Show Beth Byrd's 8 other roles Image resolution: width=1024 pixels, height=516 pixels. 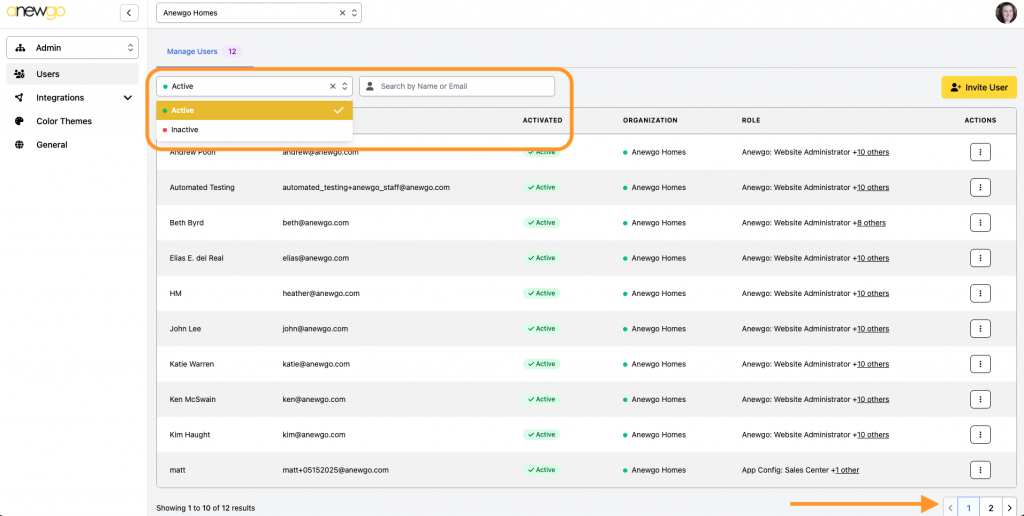click(871, 223)
